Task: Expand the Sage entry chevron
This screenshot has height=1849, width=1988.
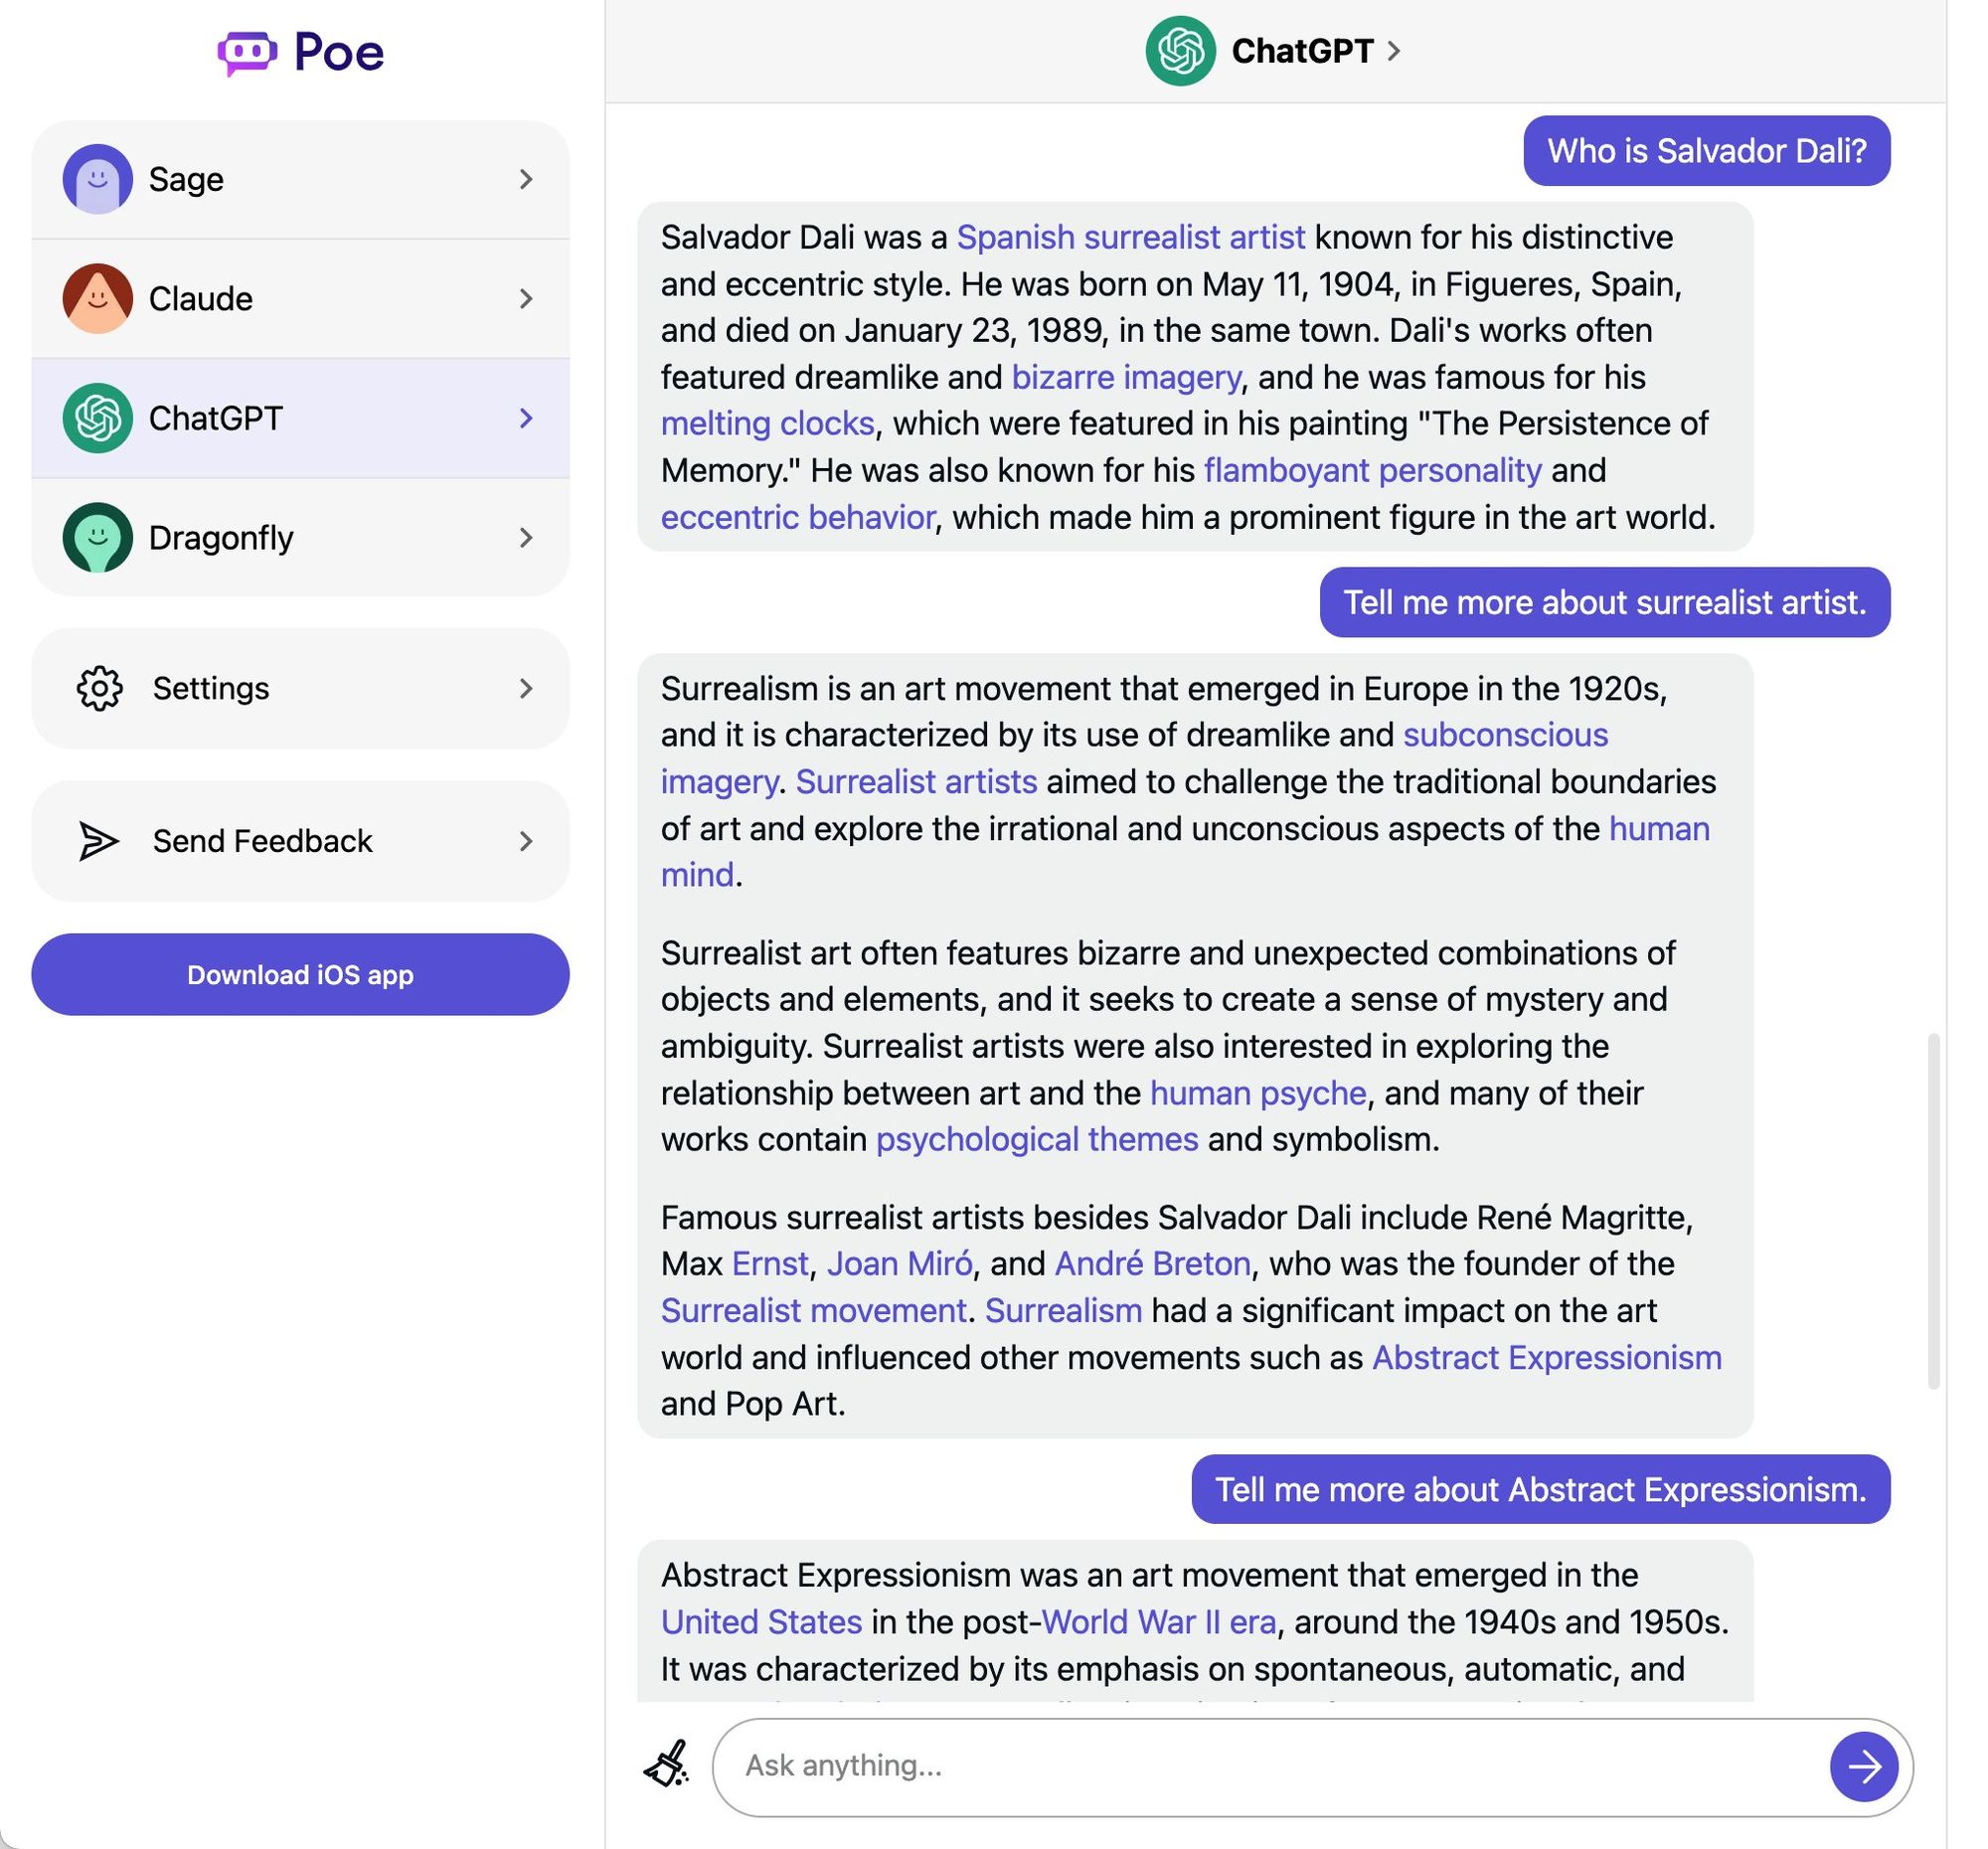Action: 527,179
